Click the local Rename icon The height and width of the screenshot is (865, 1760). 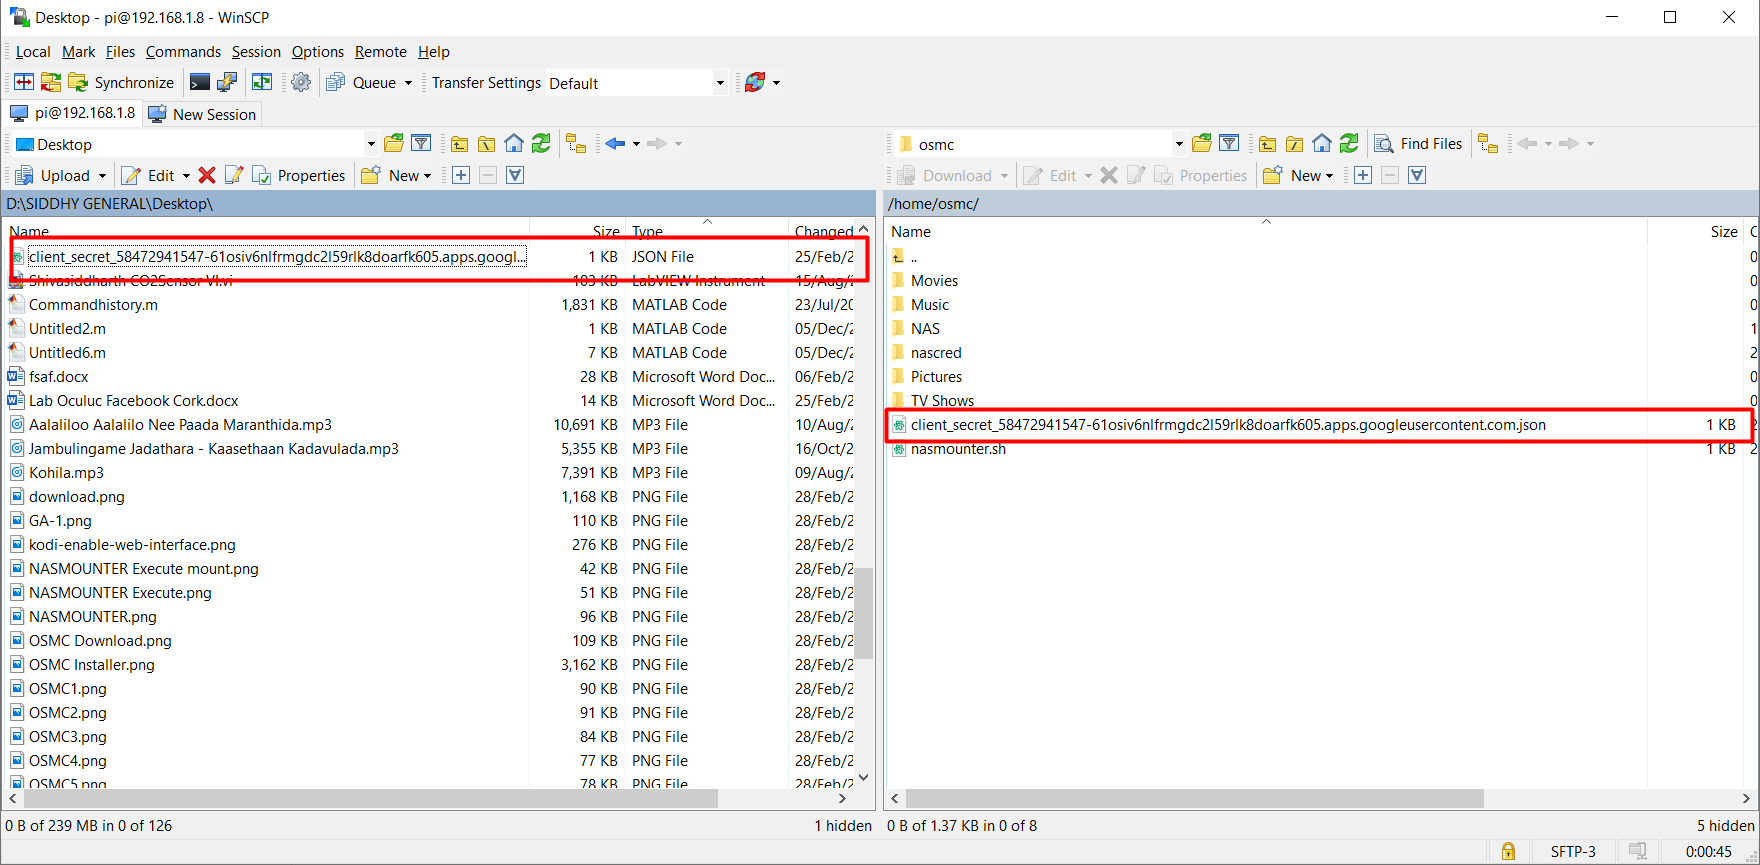[x=234, y=175]
